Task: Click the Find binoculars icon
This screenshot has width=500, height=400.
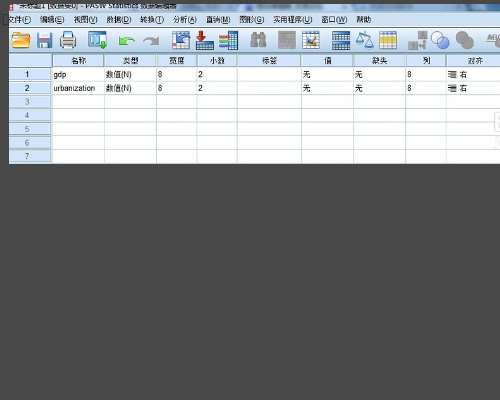Action: pos(258,40)
